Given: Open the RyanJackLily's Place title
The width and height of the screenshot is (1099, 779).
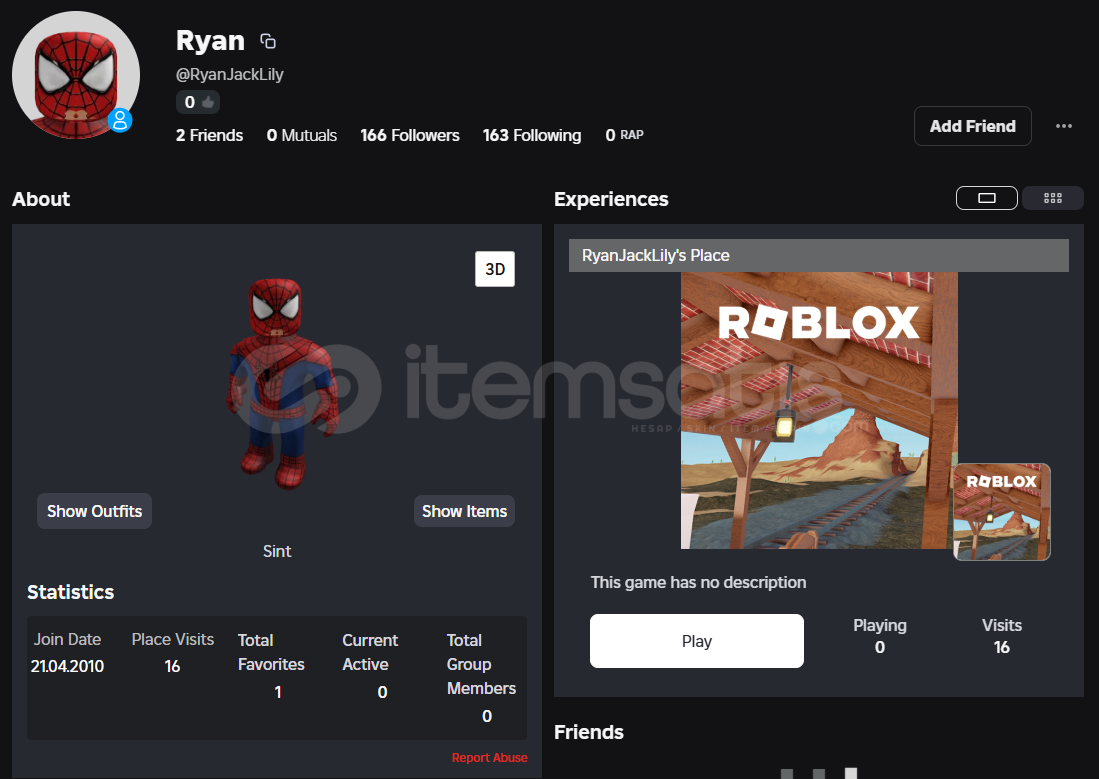Looking at the screenshot, I should 656,255.
